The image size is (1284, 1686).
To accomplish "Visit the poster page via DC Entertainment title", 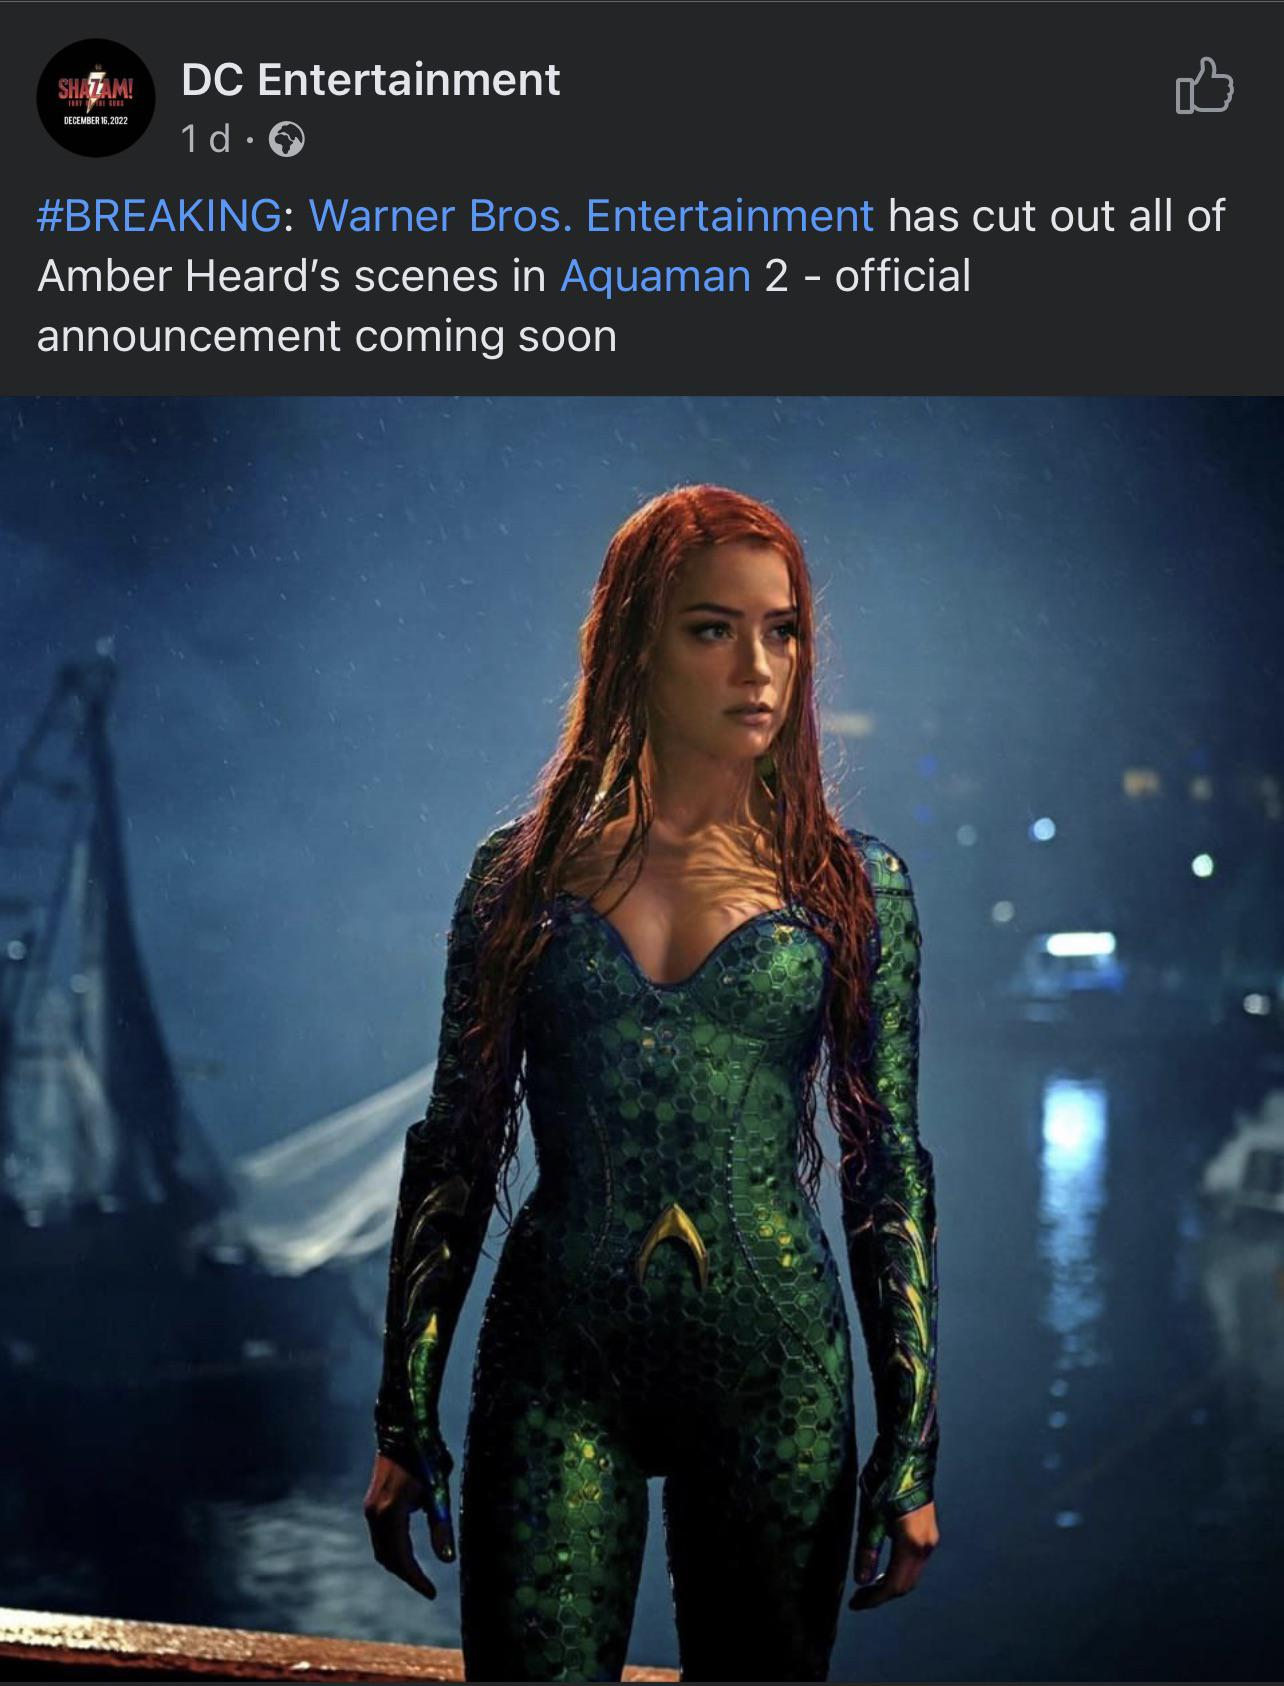I will click(371, 80).
